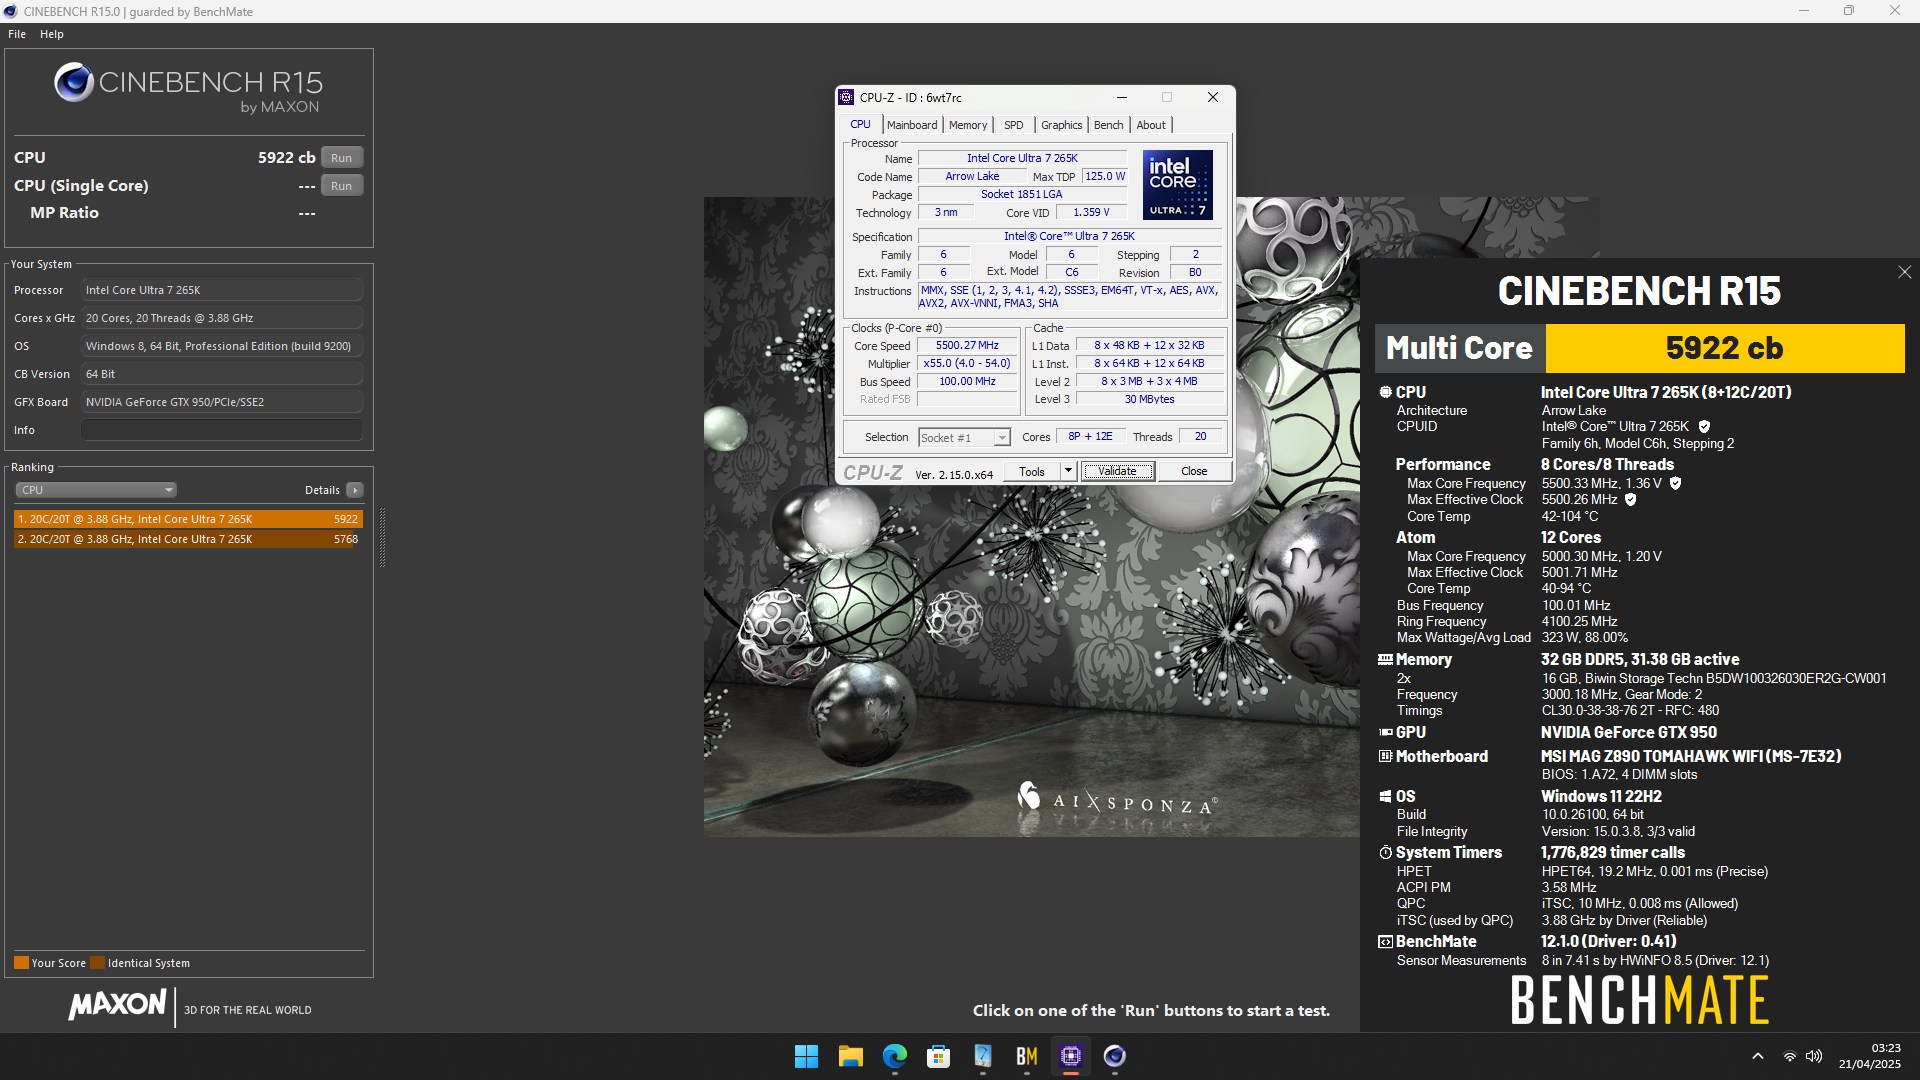Click the Intel Core Ultra 7 logo

(1177, 185)
